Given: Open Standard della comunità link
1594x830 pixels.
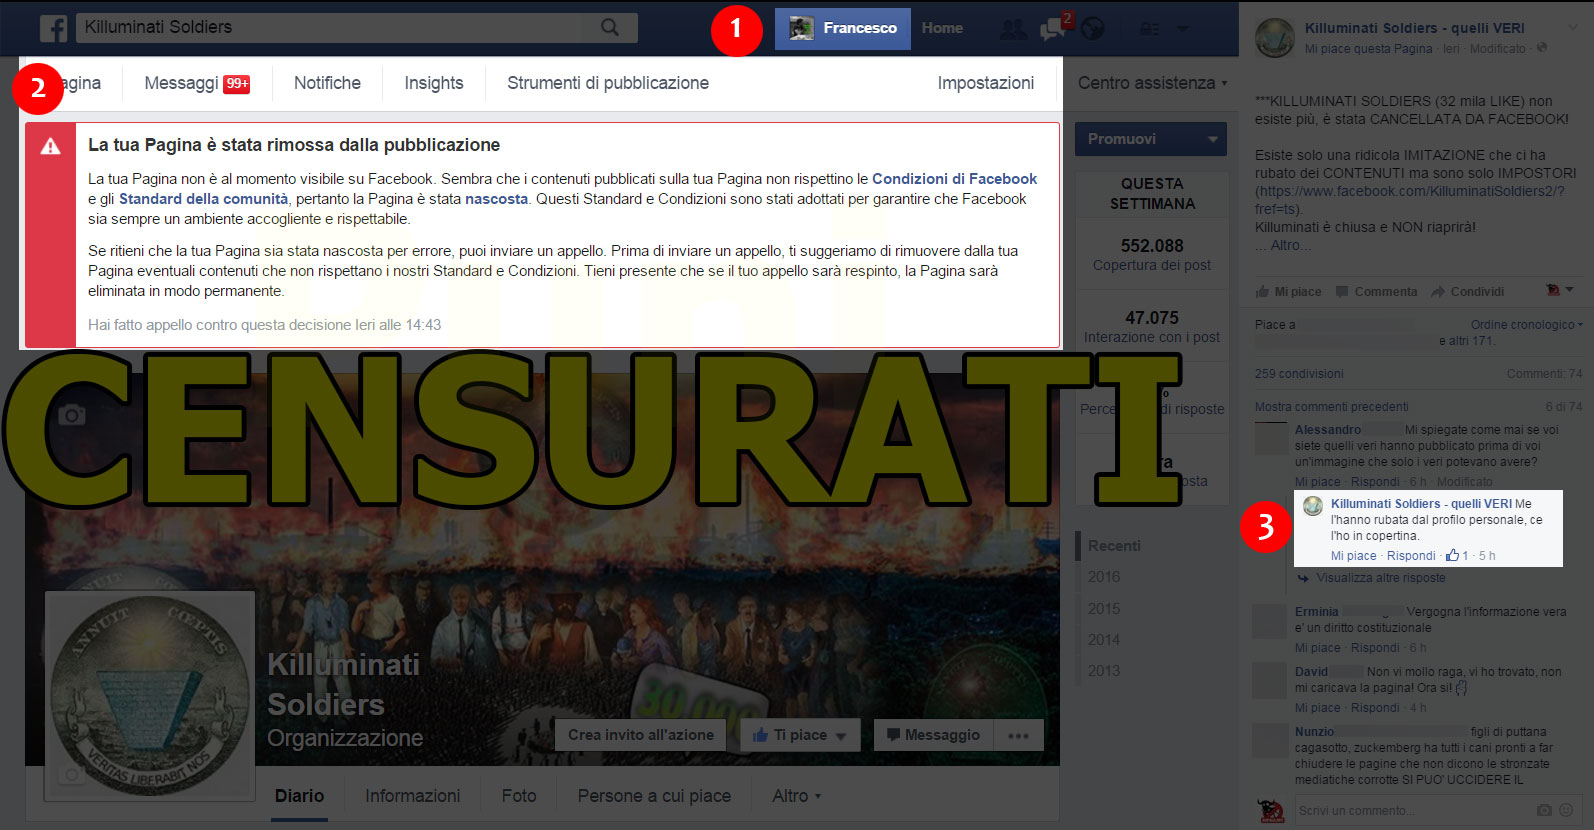Looking at the screenshot, I should tap(203, 199).
